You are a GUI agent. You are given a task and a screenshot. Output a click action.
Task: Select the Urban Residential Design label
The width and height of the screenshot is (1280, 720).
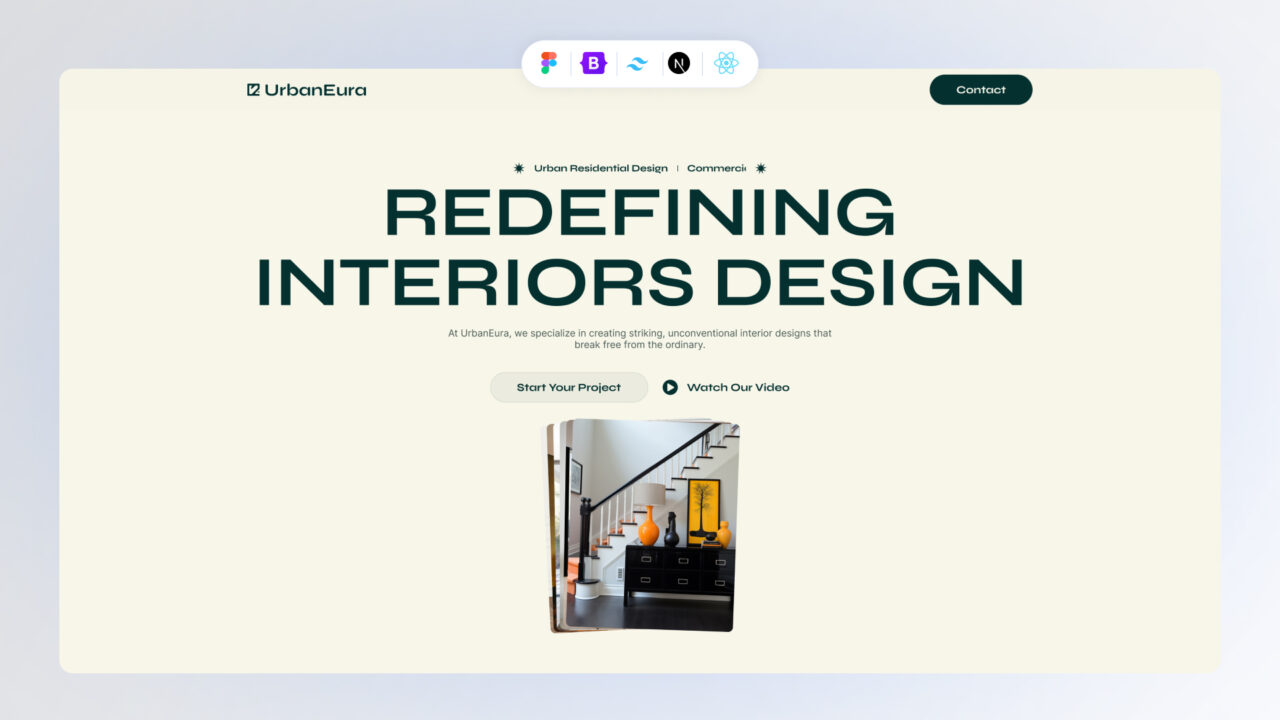[x=600, y=168]
